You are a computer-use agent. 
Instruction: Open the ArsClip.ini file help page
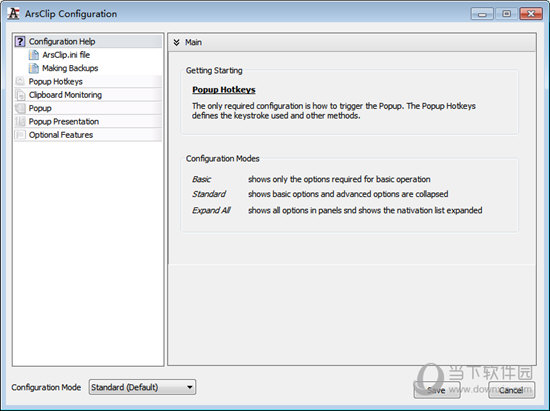(66, 55)
